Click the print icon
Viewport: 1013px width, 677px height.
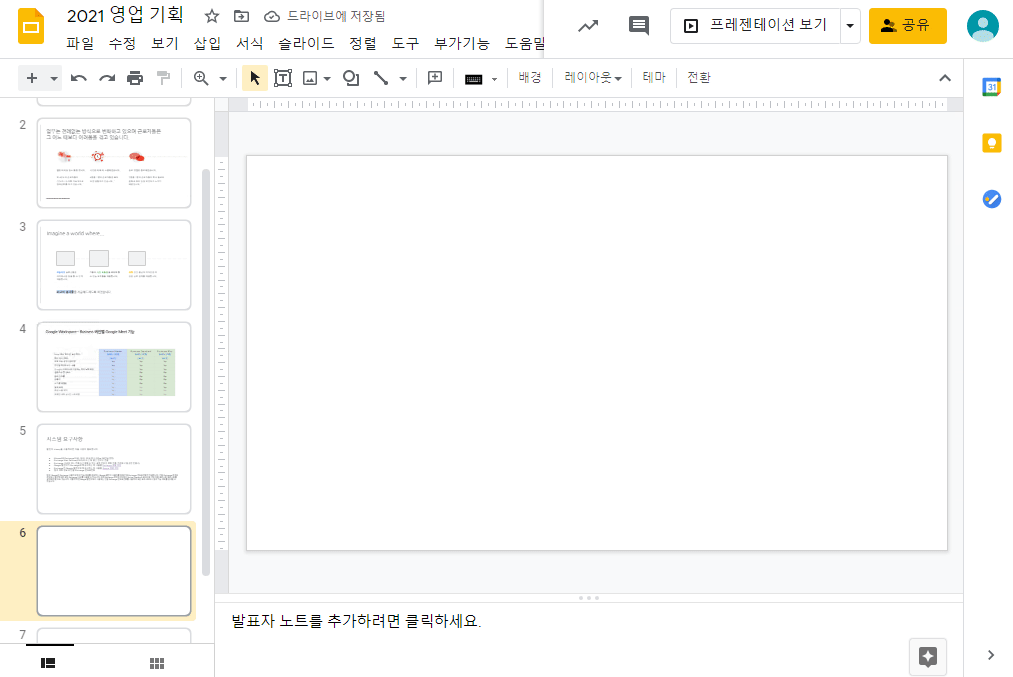(135, 78)
